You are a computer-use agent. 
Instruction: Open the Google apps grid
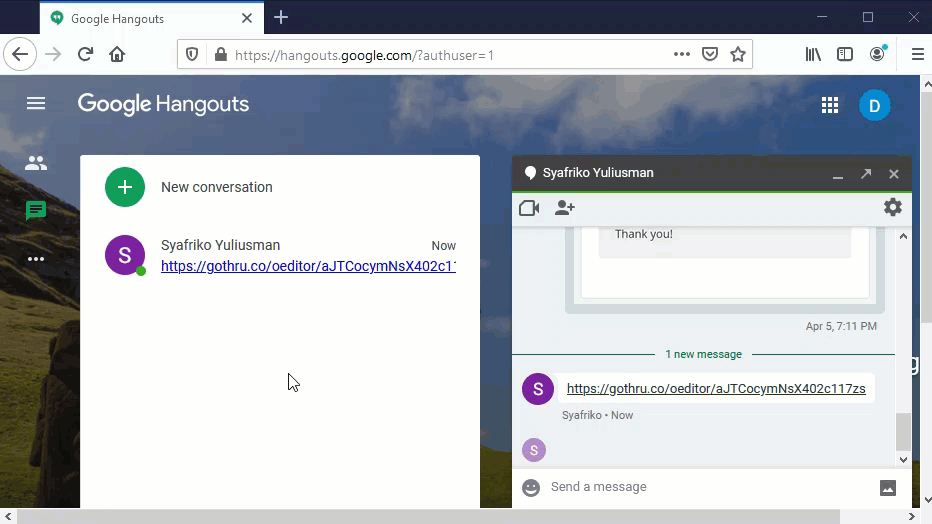click(x=830, y=106)
